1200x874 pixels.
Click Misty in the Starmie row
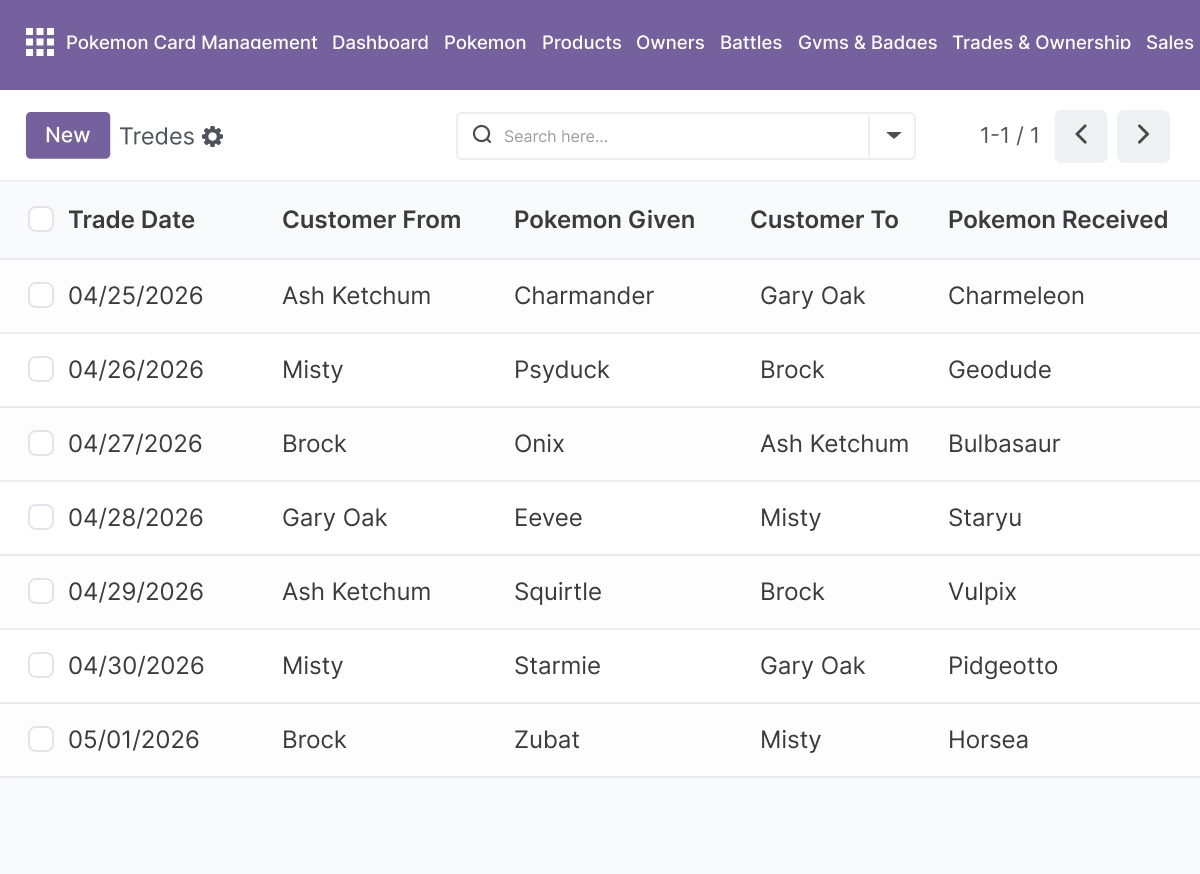(312, 666)
